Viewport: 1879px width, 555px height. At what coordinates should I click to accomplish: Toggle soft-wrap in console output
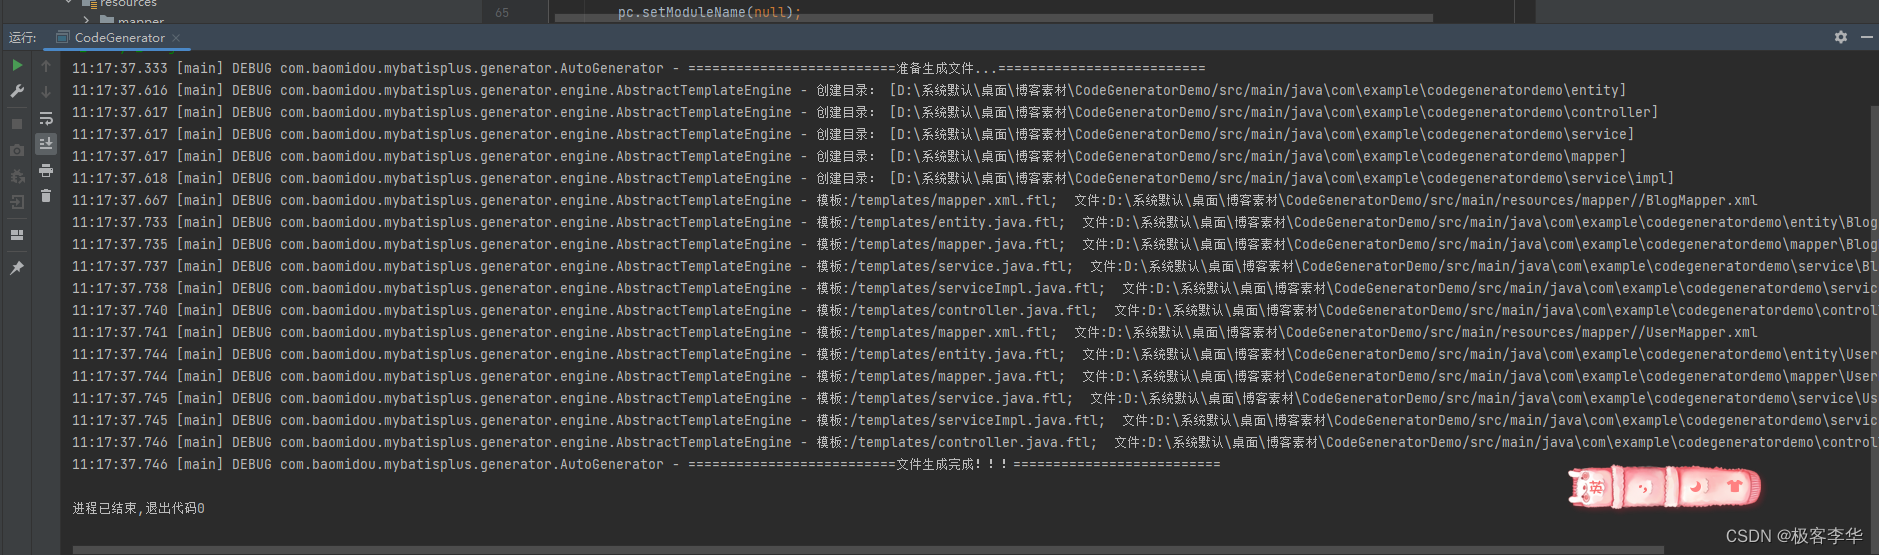[46, 118]
